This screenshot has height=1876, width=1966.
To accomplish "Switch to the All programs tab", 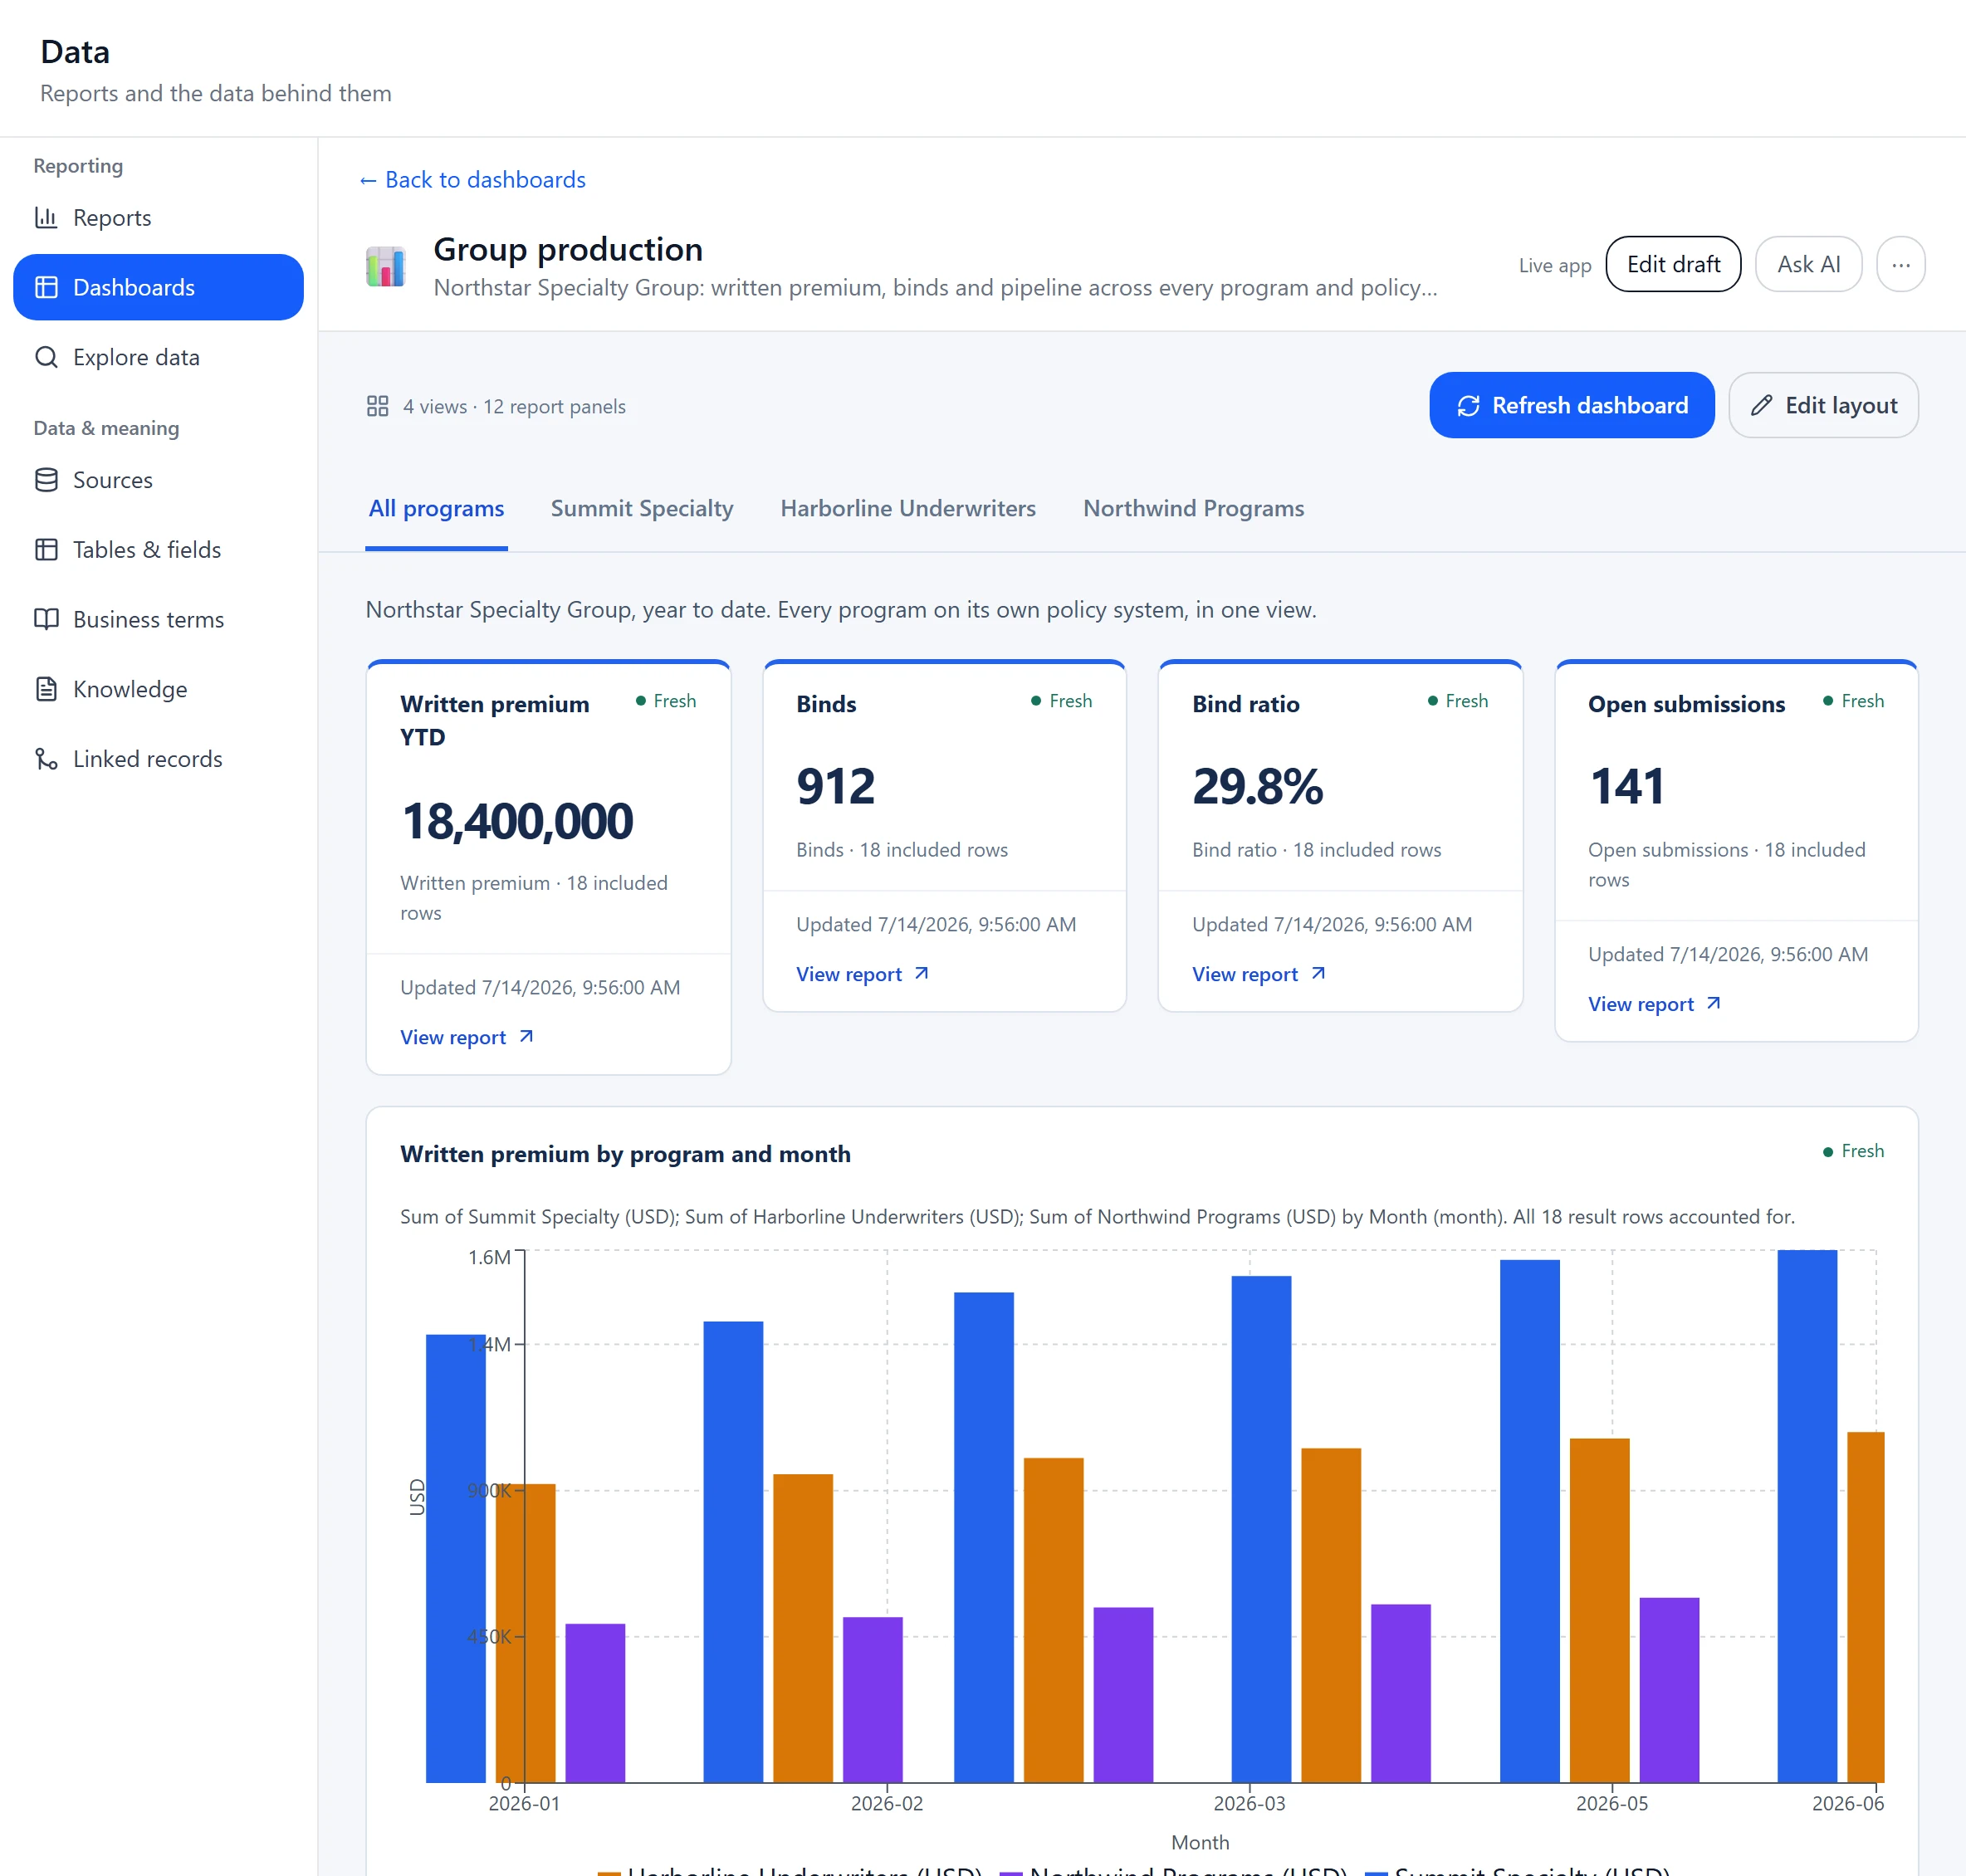I will 436,508.
